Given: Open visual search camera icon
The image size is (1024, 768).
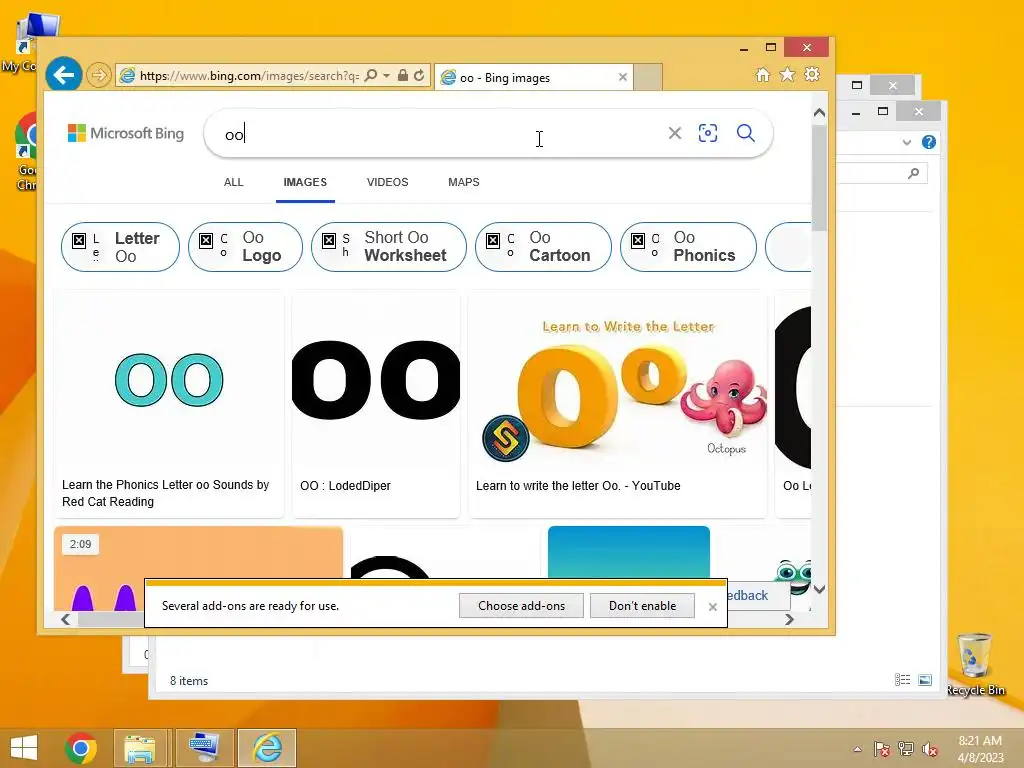Looking at the screenshot, I should (x=708, y=133).
